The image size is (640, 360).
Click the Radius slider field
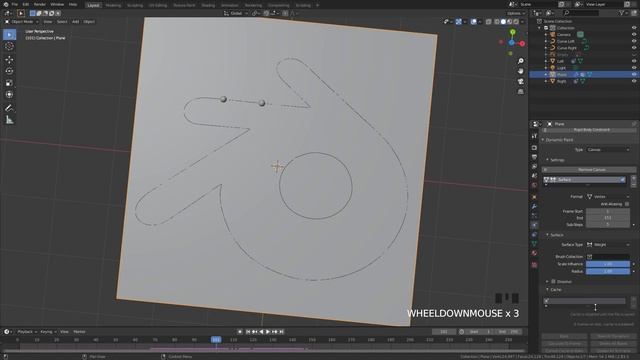click(x=608, y=271)
